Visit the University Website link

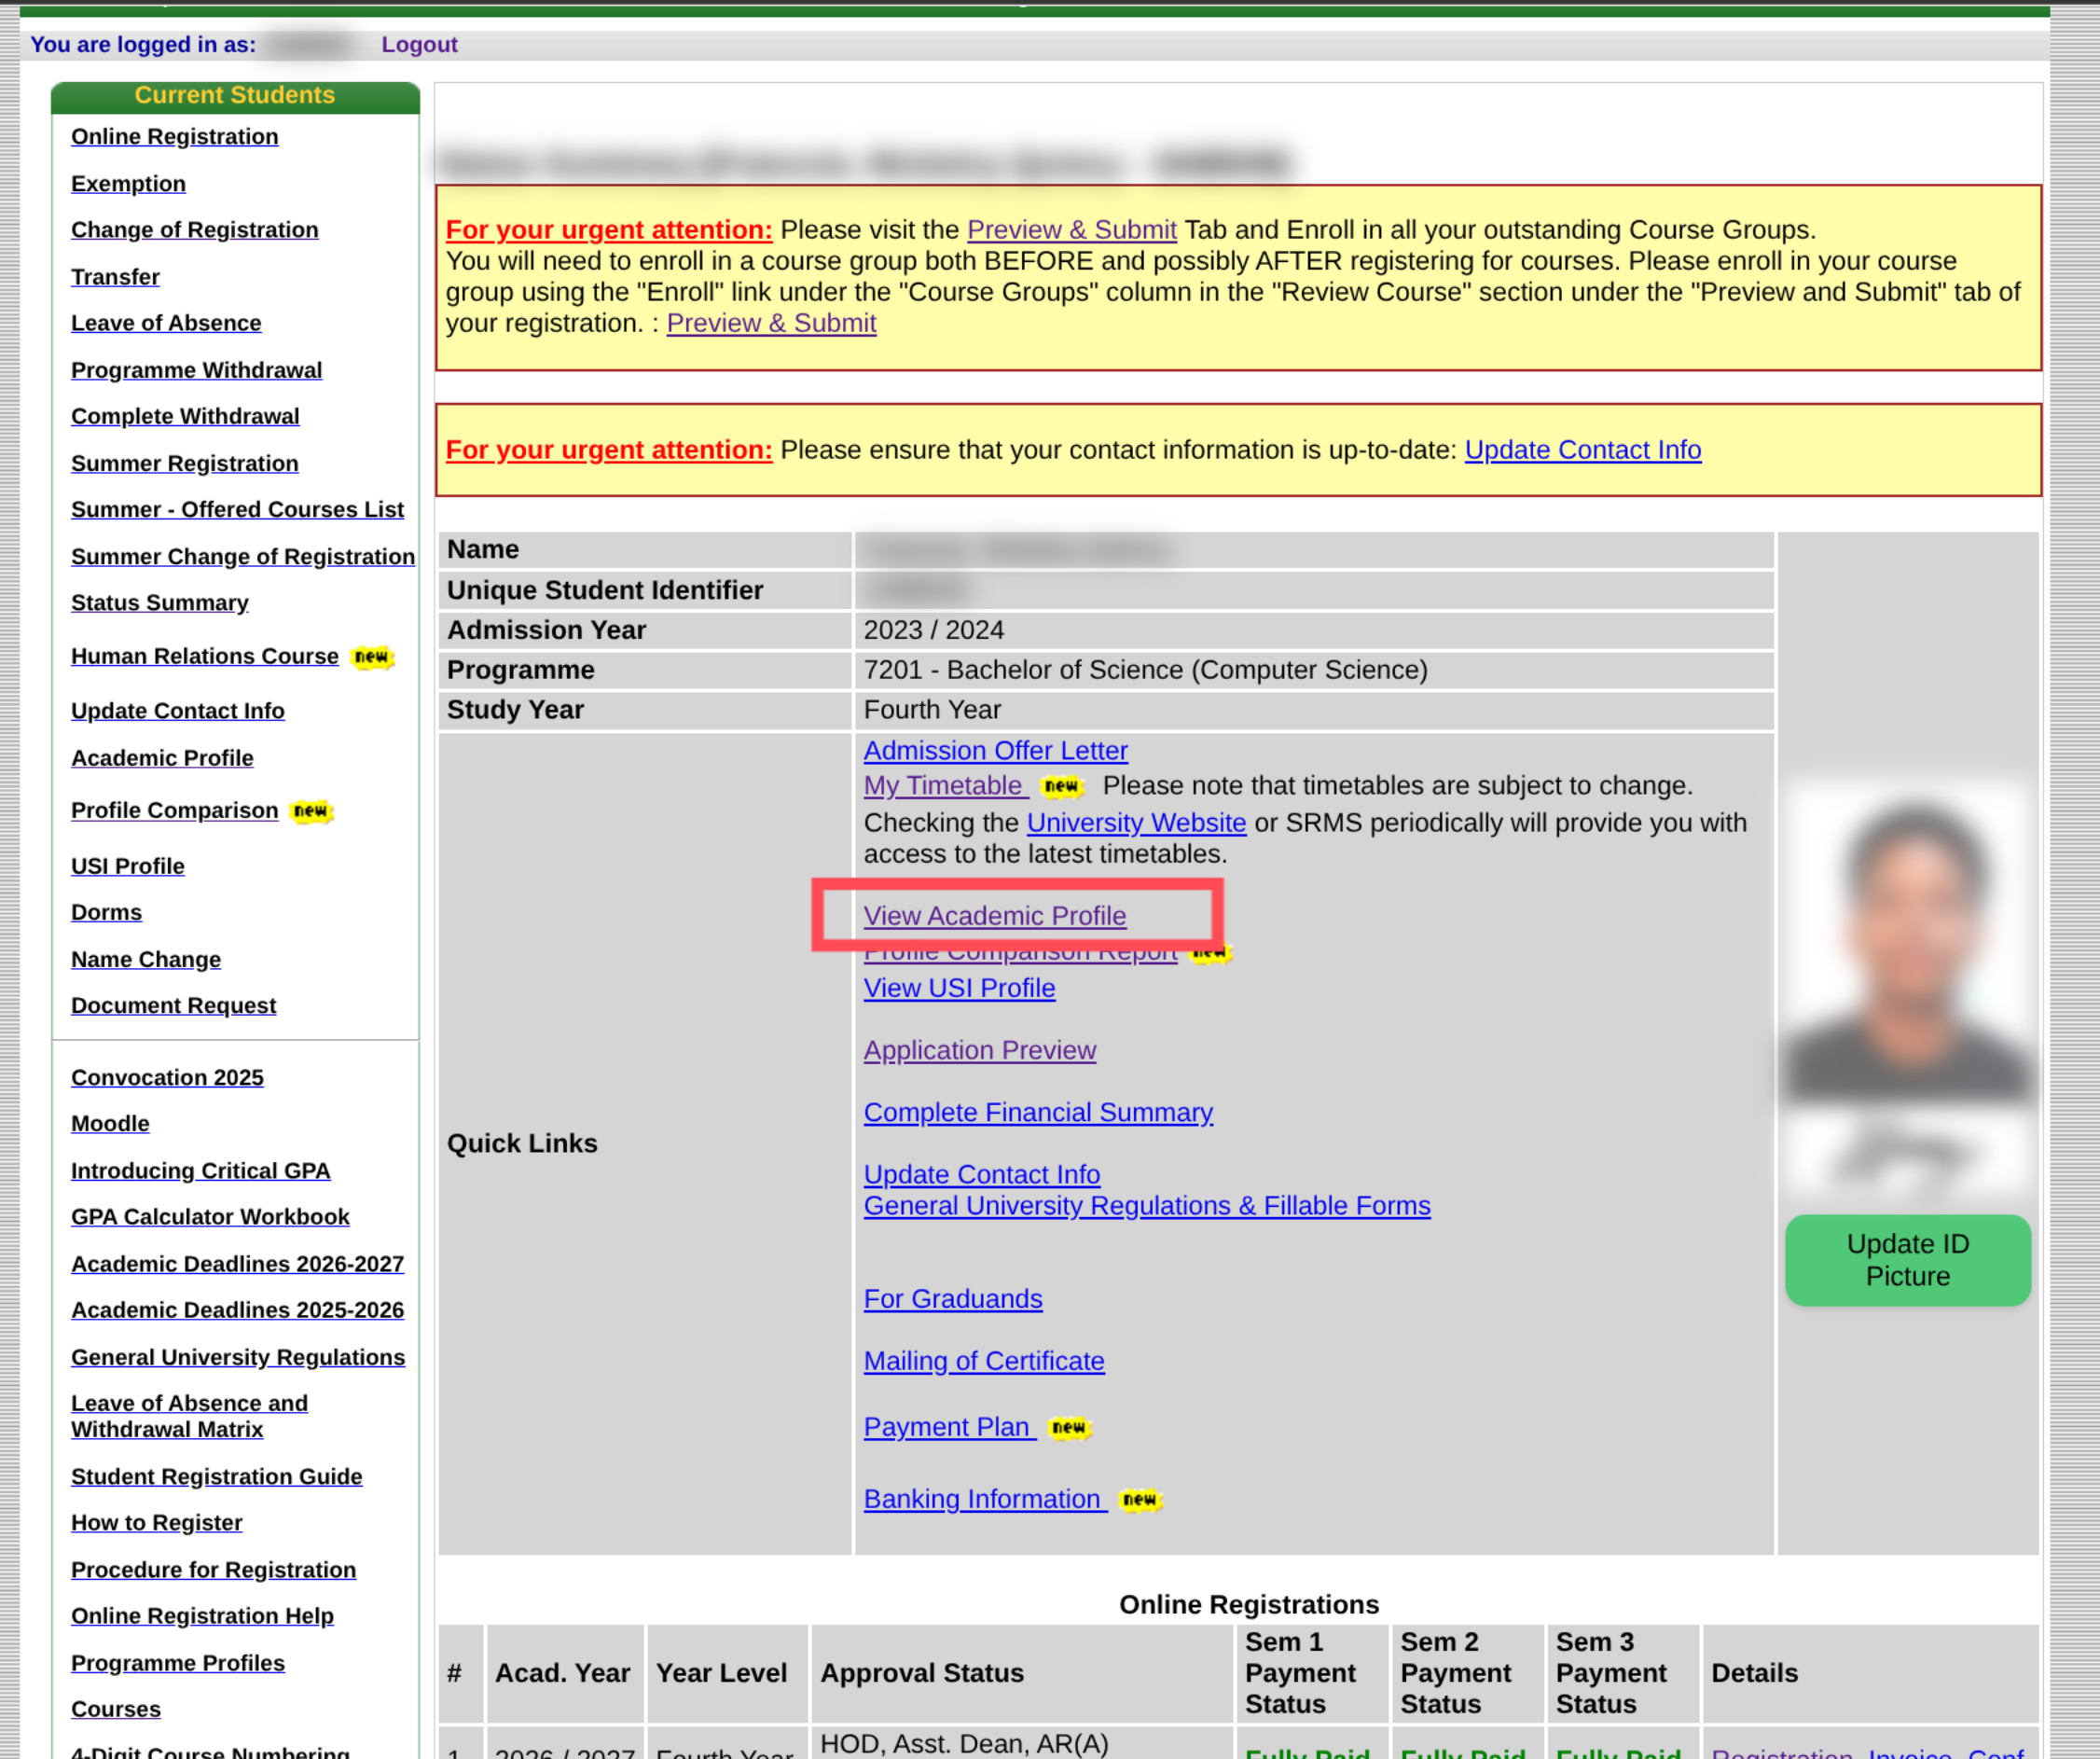(x=1136, y=821)
